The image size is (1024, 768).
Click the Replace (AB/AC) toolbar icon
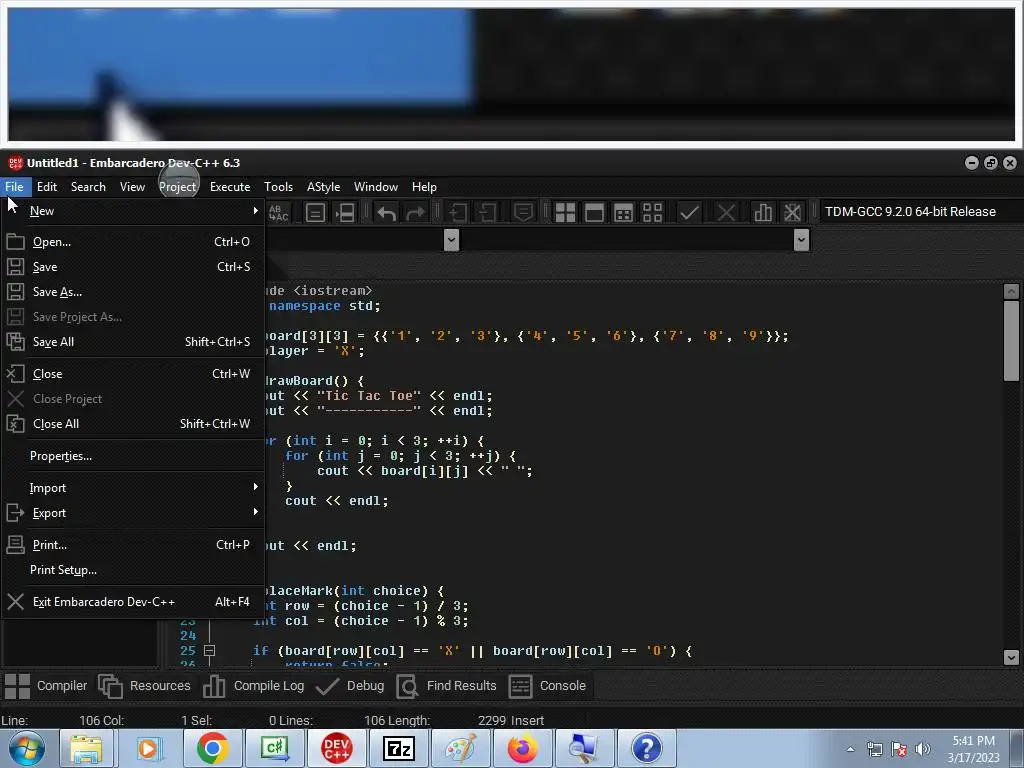coord(279,212)
